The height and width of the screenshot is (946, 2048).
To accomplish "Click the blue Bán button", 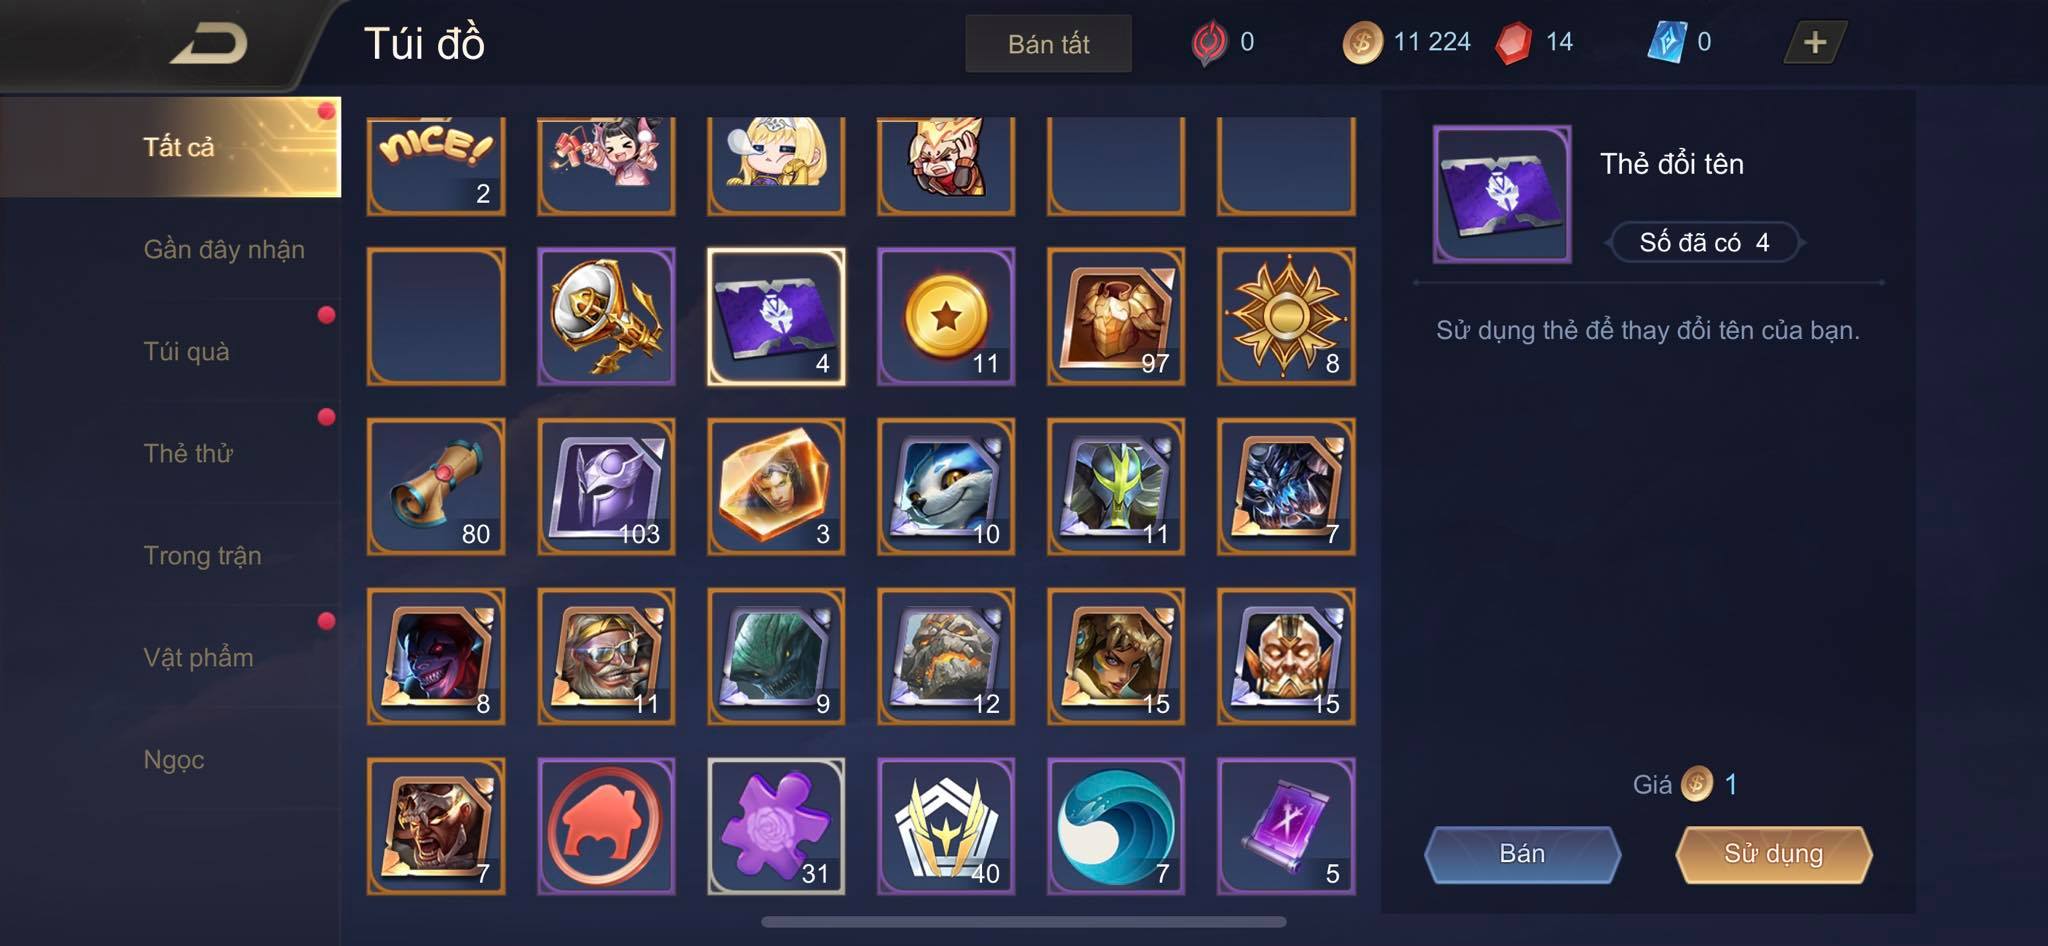I will (1522, 854).
